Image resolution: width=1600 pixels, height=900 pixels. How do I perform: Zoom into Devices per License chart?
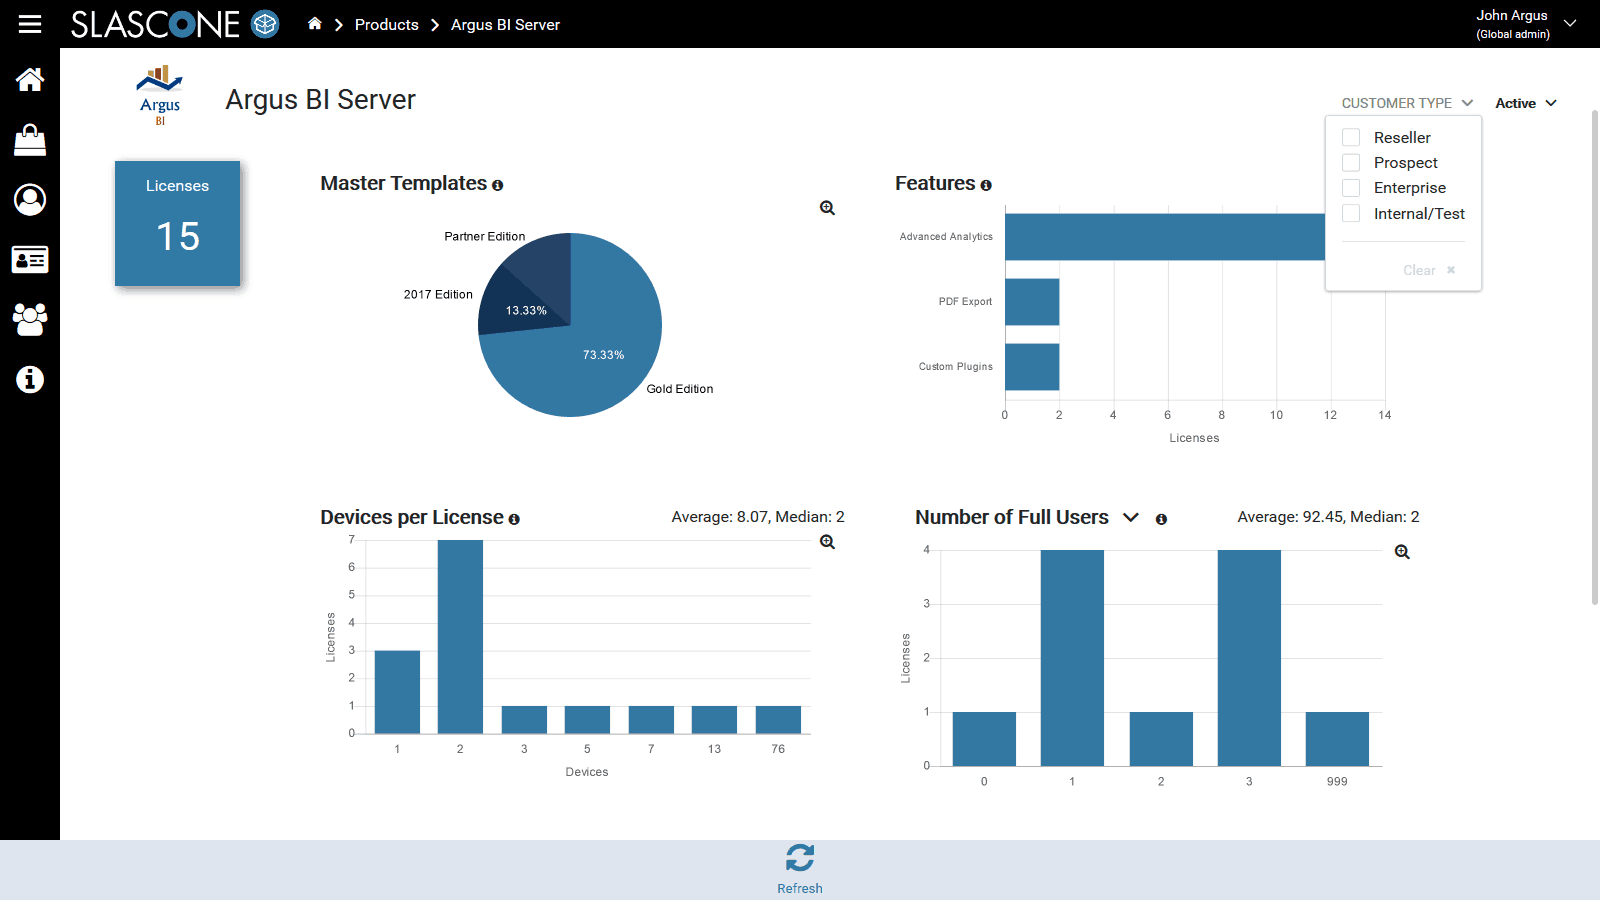[x=827, y=542]
